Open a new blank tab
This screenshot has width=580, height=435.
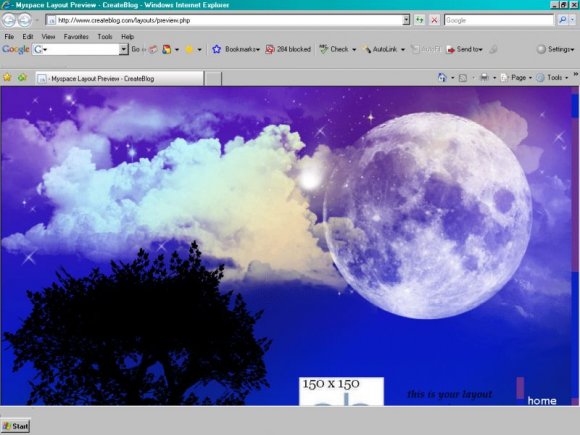pos(213,79)
